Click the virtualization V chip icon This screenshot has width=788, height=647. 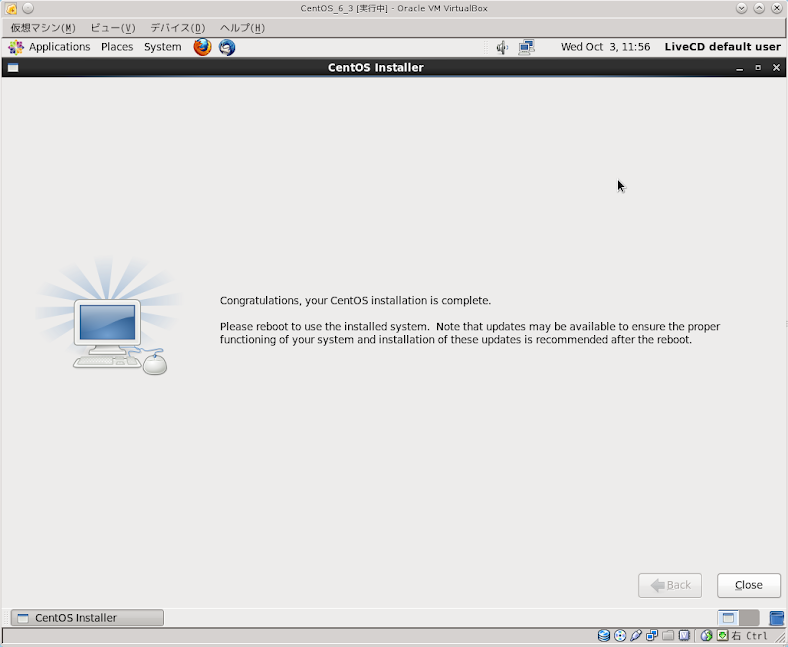(x=684, y=636)
